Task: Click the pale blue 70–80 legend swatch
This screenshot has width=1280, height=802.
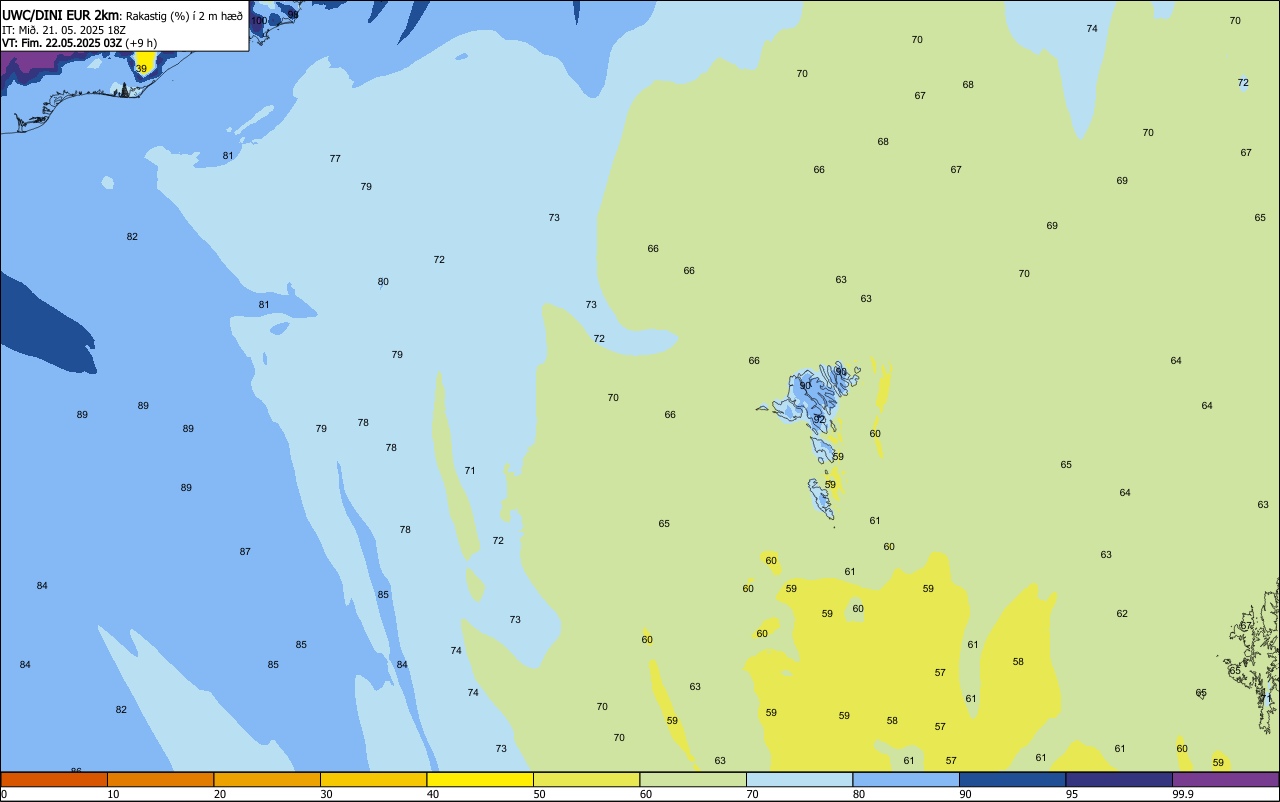Action: tap(799, 779)
